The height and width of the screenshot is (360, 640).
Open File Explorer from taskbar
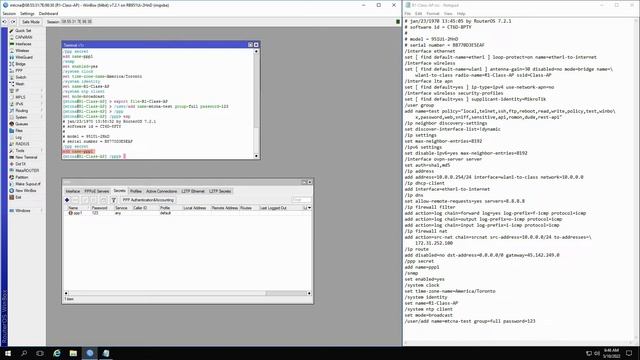click(73, 353)
